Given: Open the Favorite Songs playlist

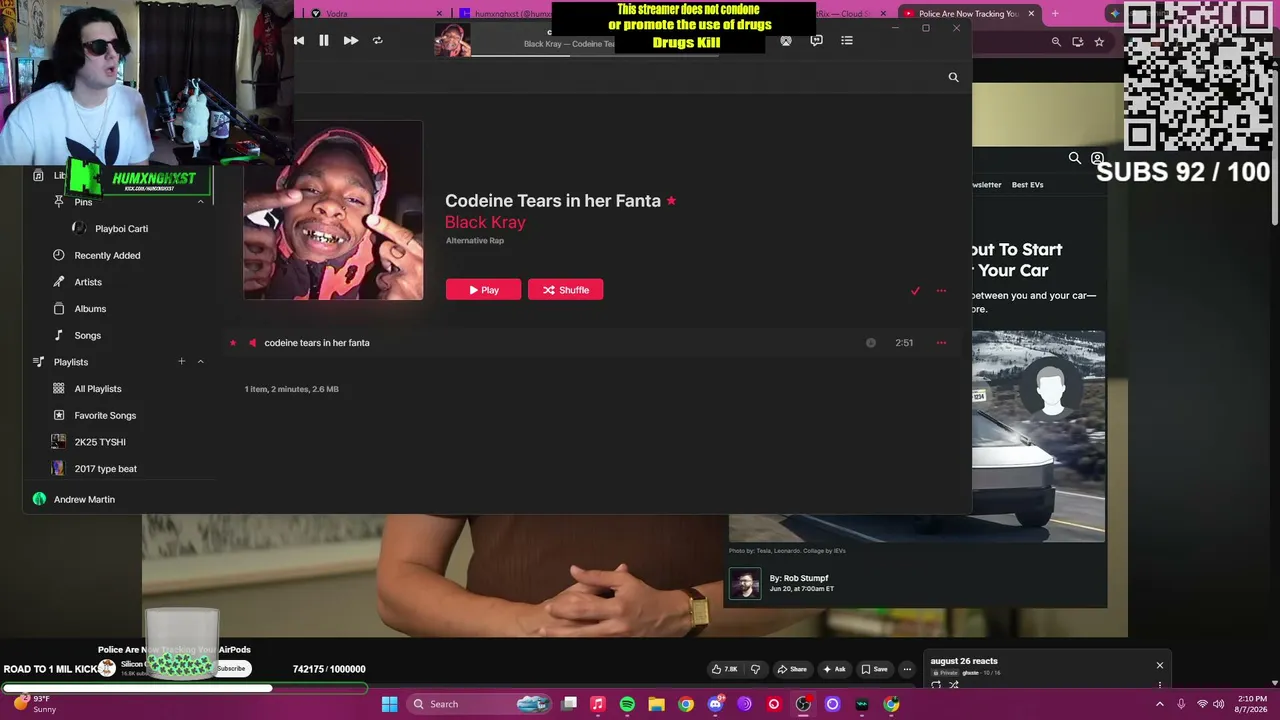Looking at the screenshot, I should click(x=105, y=416).
